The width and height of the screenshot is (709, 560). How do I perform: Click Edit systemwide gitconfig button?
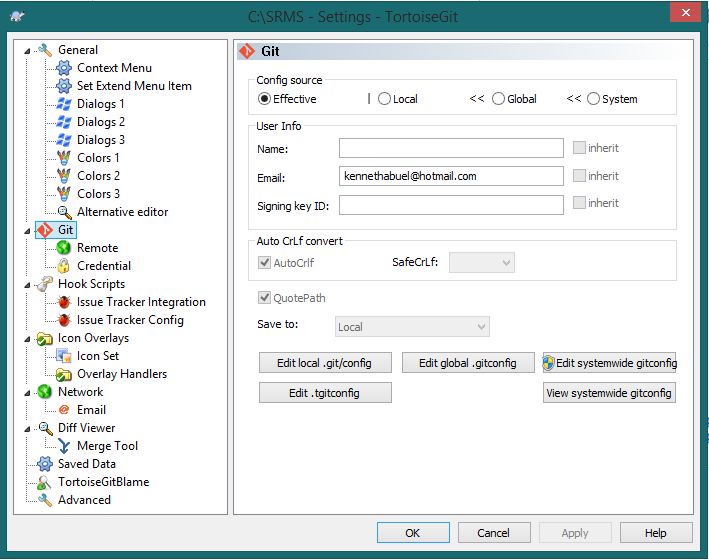coord(609,363)
